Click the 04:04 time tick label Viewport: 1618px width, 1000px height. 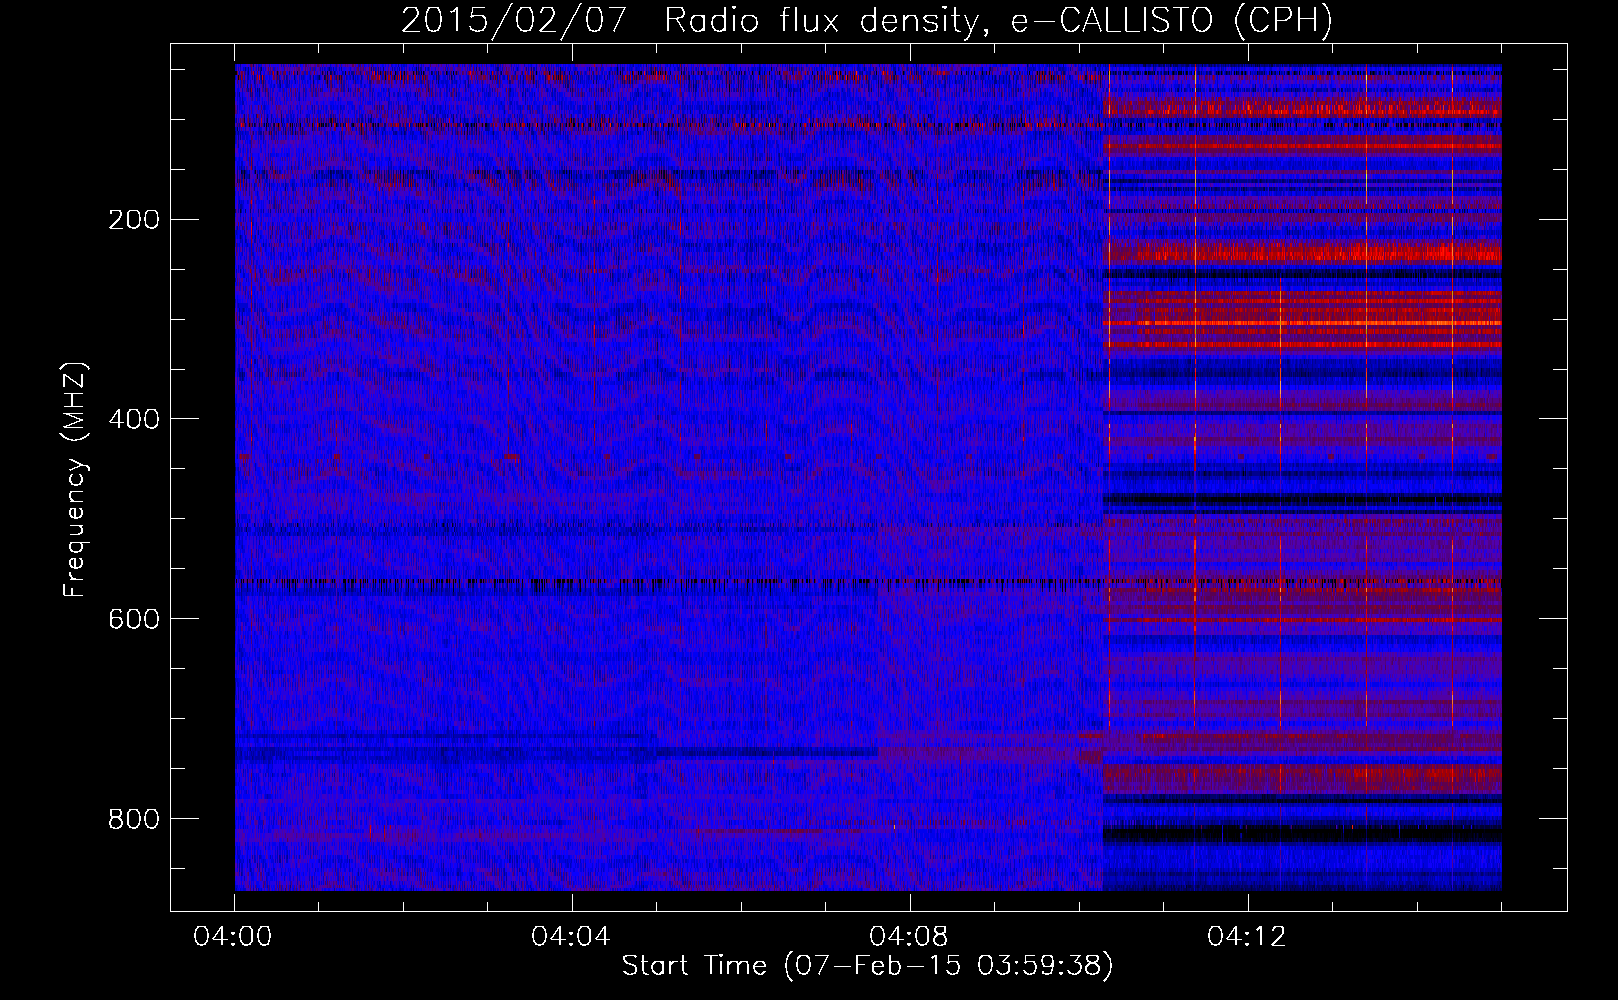click(571, 937)
